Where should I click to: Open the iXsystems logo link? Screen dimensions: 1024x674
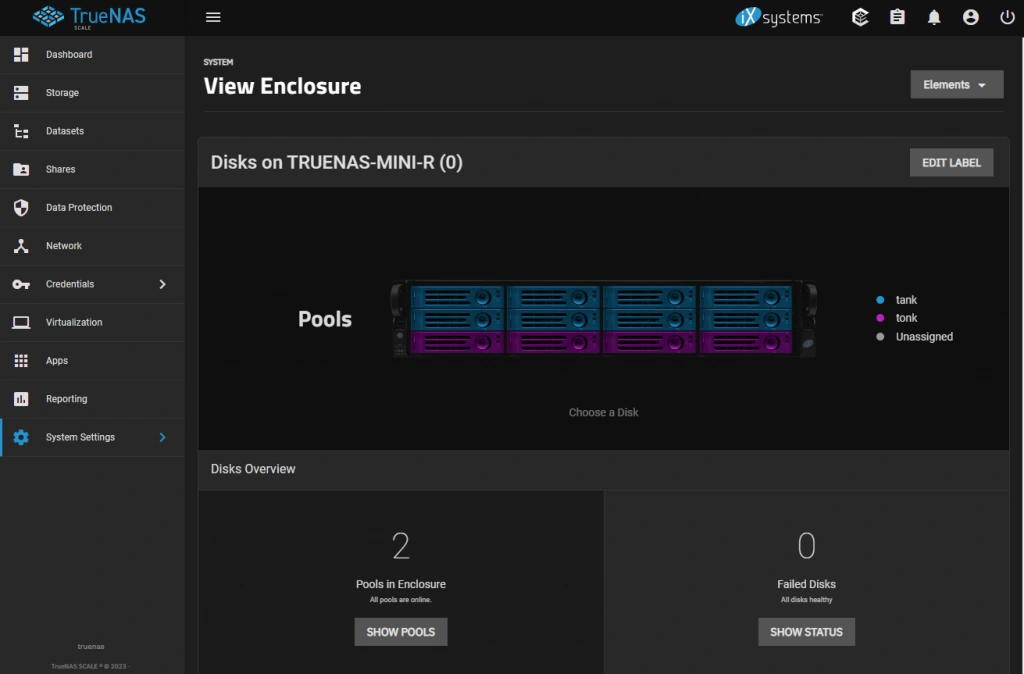click(x=778, y=18)
